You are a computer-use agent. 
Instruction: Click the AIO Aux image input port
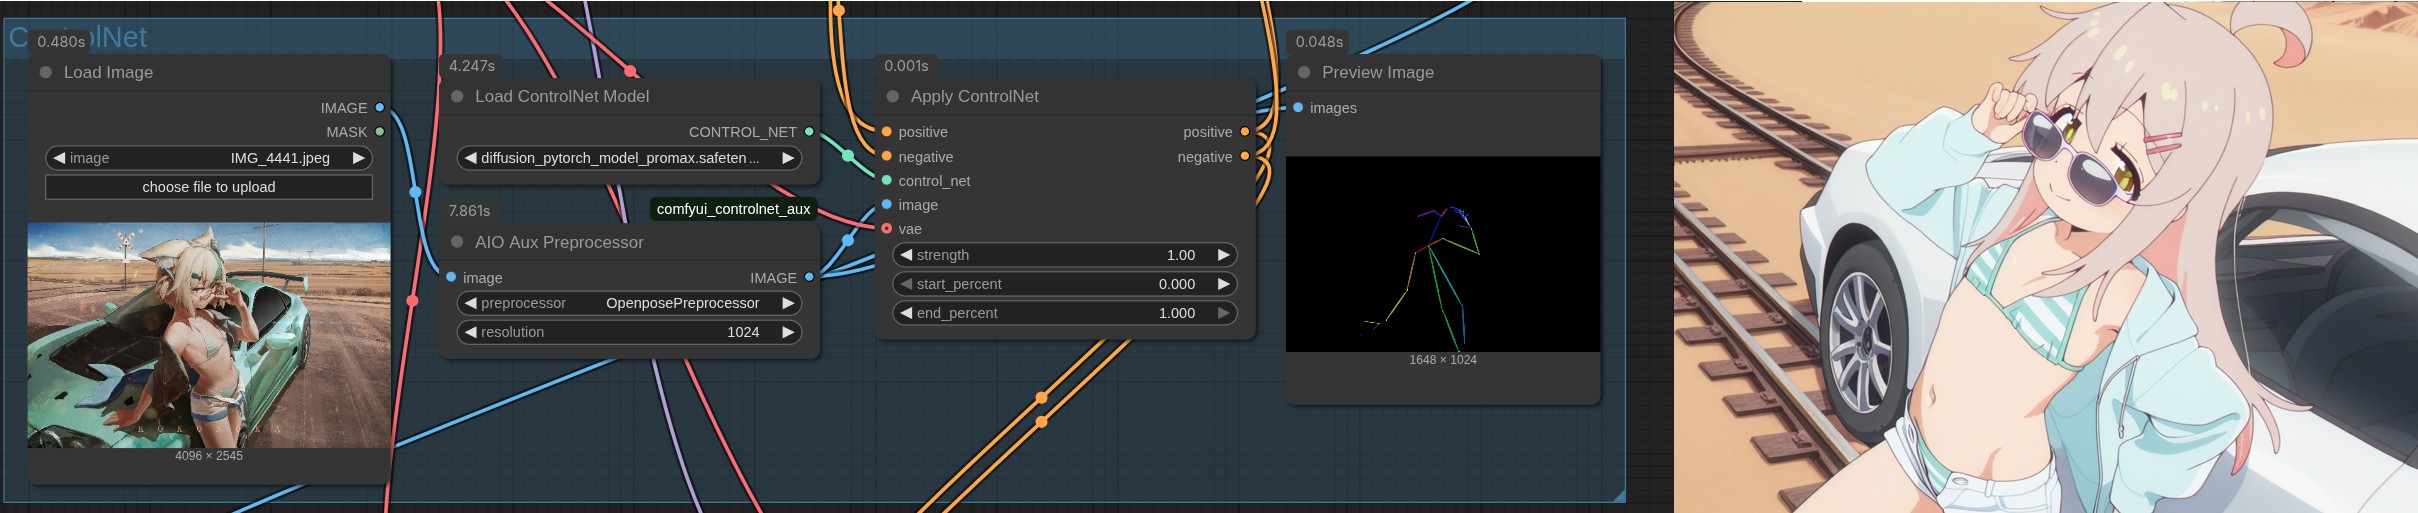[452, 277]
